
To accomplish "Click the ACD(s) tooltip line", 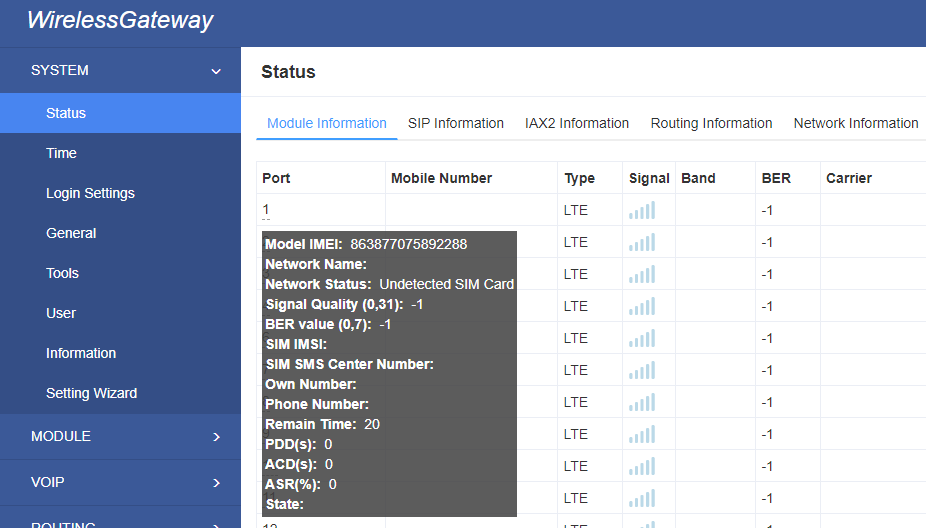I will [x=299, y=464].
